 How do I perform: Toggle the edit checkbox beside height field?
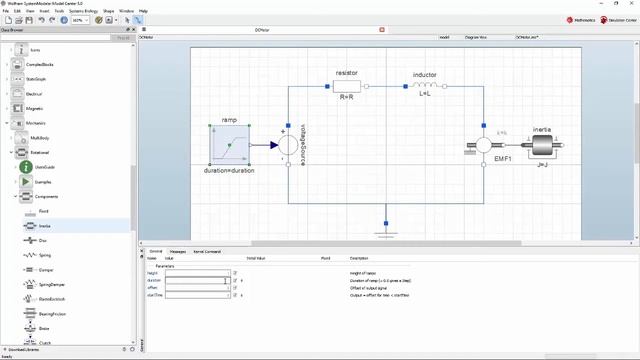[x=235, y=273]
